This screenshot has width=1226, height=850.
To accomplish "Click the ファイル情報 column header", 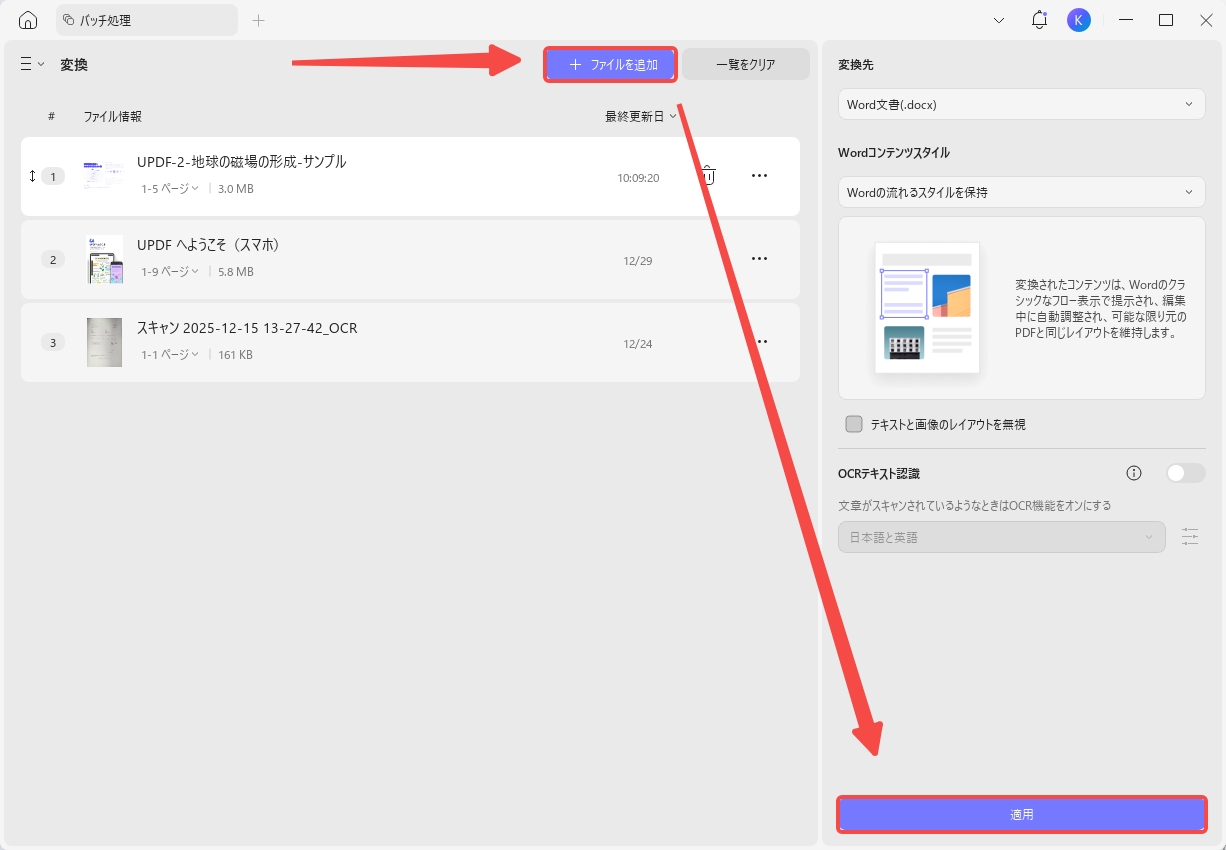I will [112, 116].
